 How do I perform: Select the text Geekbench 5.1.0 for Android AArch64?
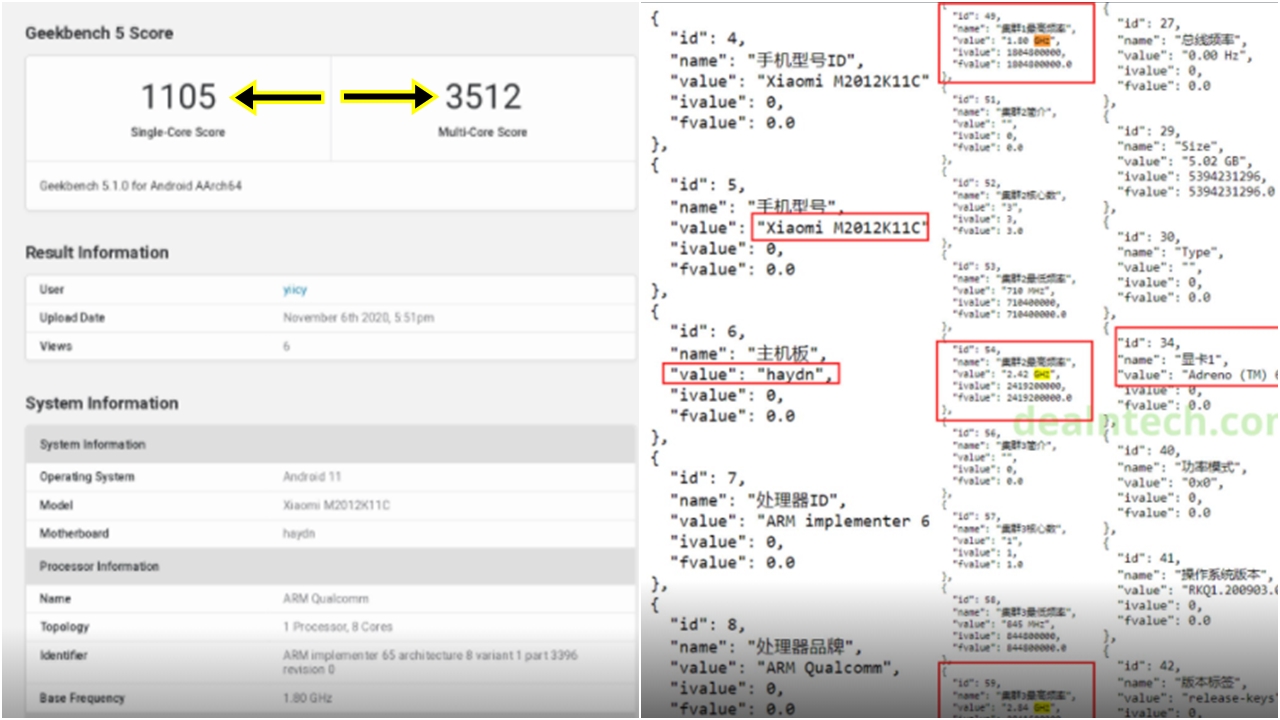coord(141,186)
